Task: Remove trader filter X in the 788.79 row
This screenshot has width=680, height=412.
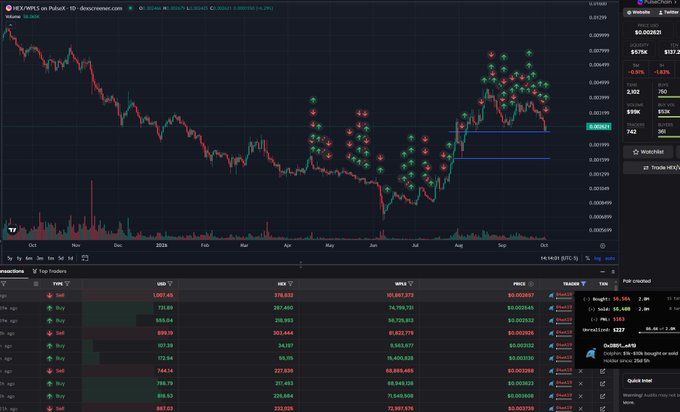Action: pos(581,384)
